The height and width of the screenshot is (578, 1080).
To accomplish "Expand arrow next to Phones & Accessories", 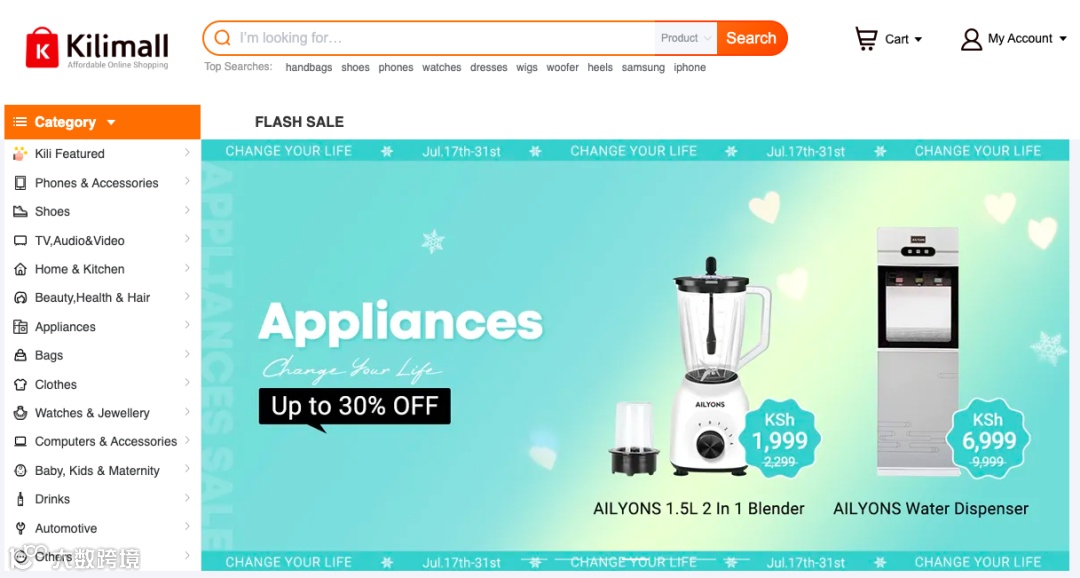I will pyautogui.click(x=187, y=182).
